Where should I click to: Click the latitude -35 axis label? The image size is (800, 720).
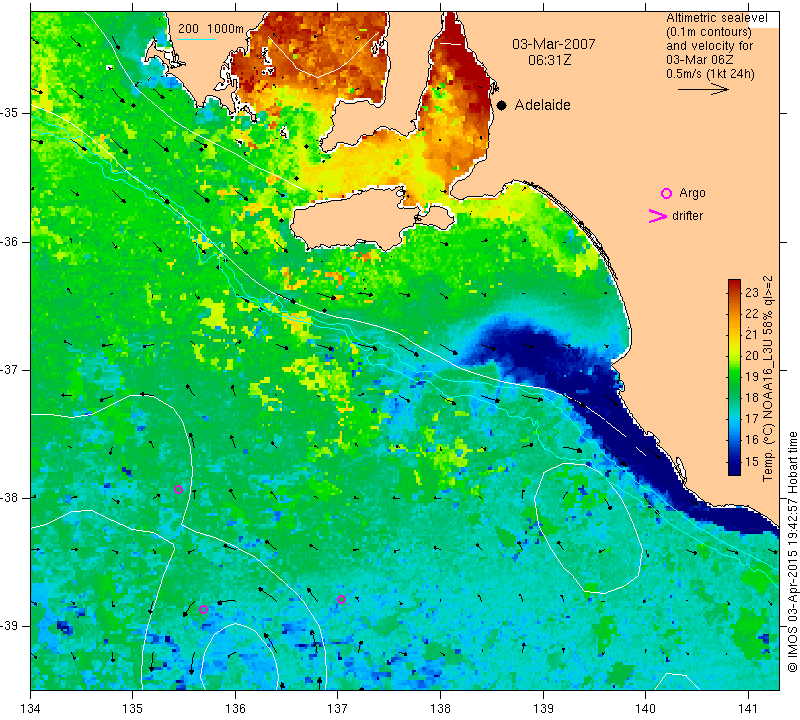coord(10,113)
